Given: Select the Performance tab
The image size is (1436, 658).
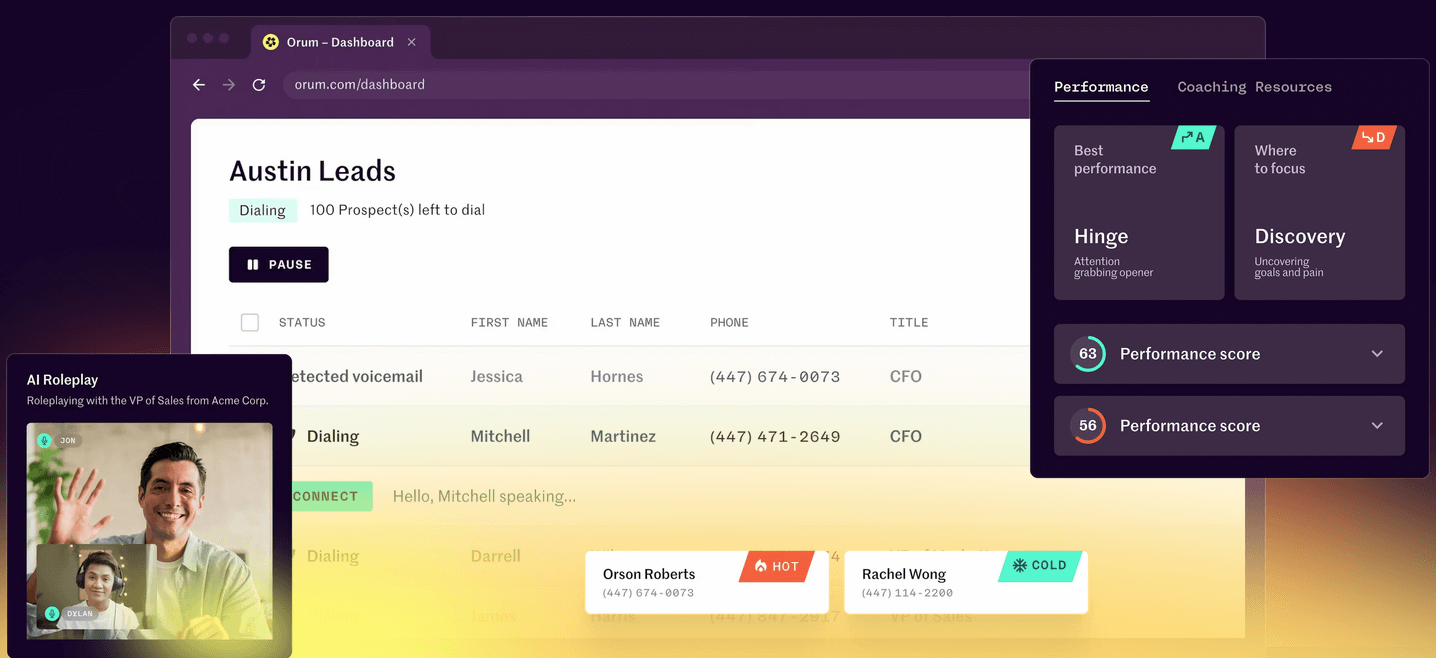Looking at the screenshot, I should (x=1101, y=87).
